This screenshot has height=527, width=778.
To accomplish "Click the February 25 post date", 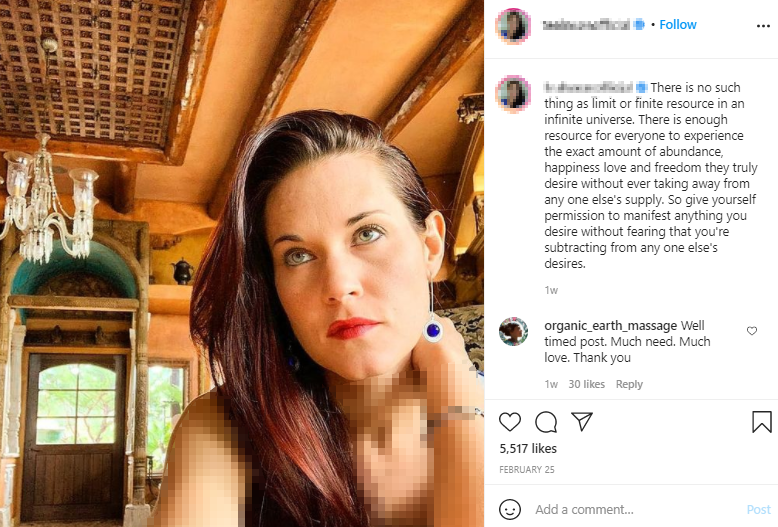I will point(525,468).
